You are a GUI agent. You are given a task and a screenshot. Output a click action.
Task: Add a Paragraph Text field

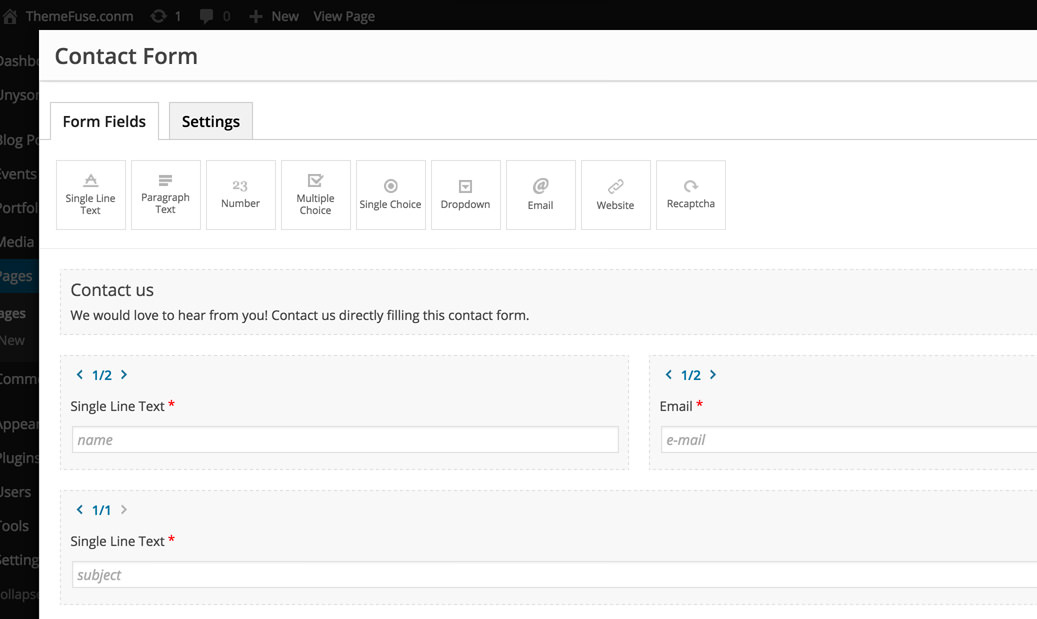click(x=166, y=195)
